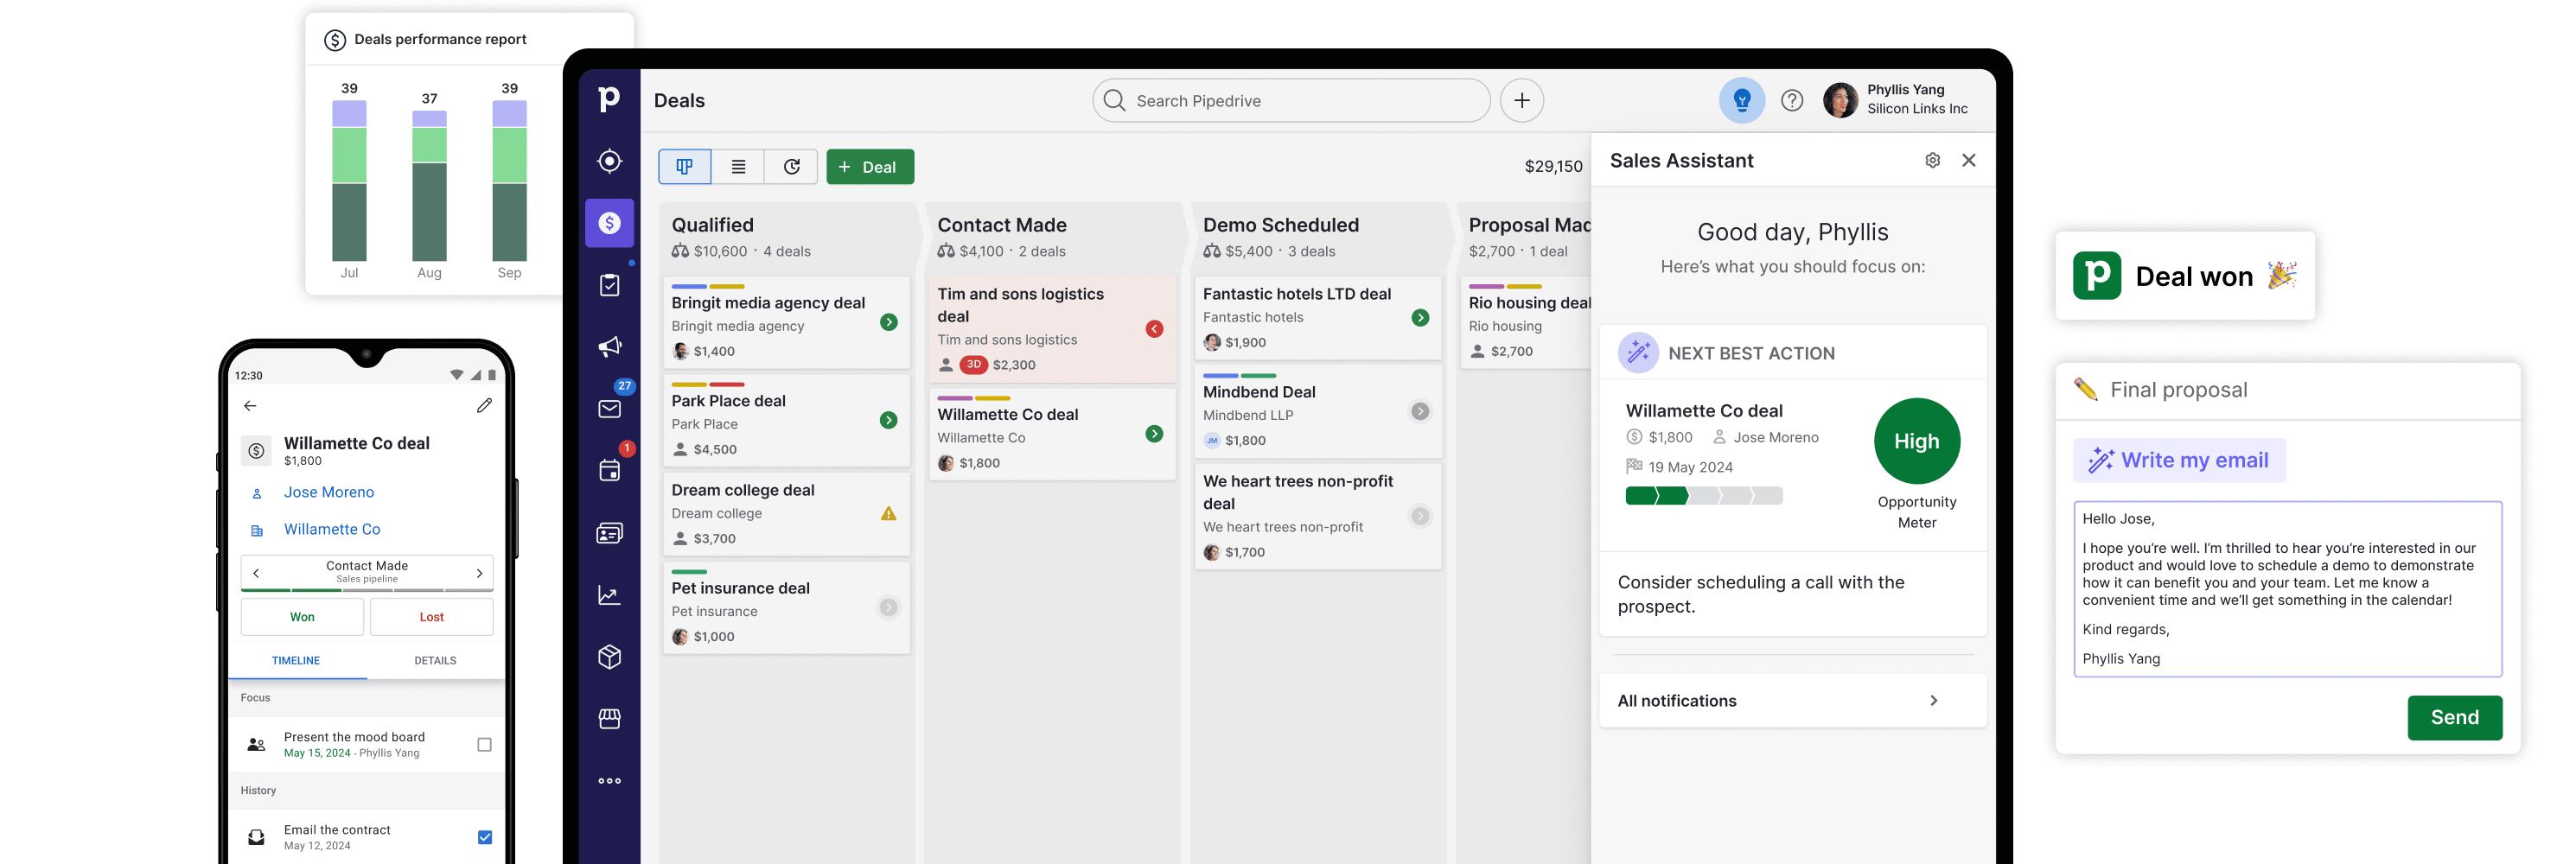The image size is (2576, 864).
Task: Click the Willamette Co deal progress bar
Action: click(1703, 496)
